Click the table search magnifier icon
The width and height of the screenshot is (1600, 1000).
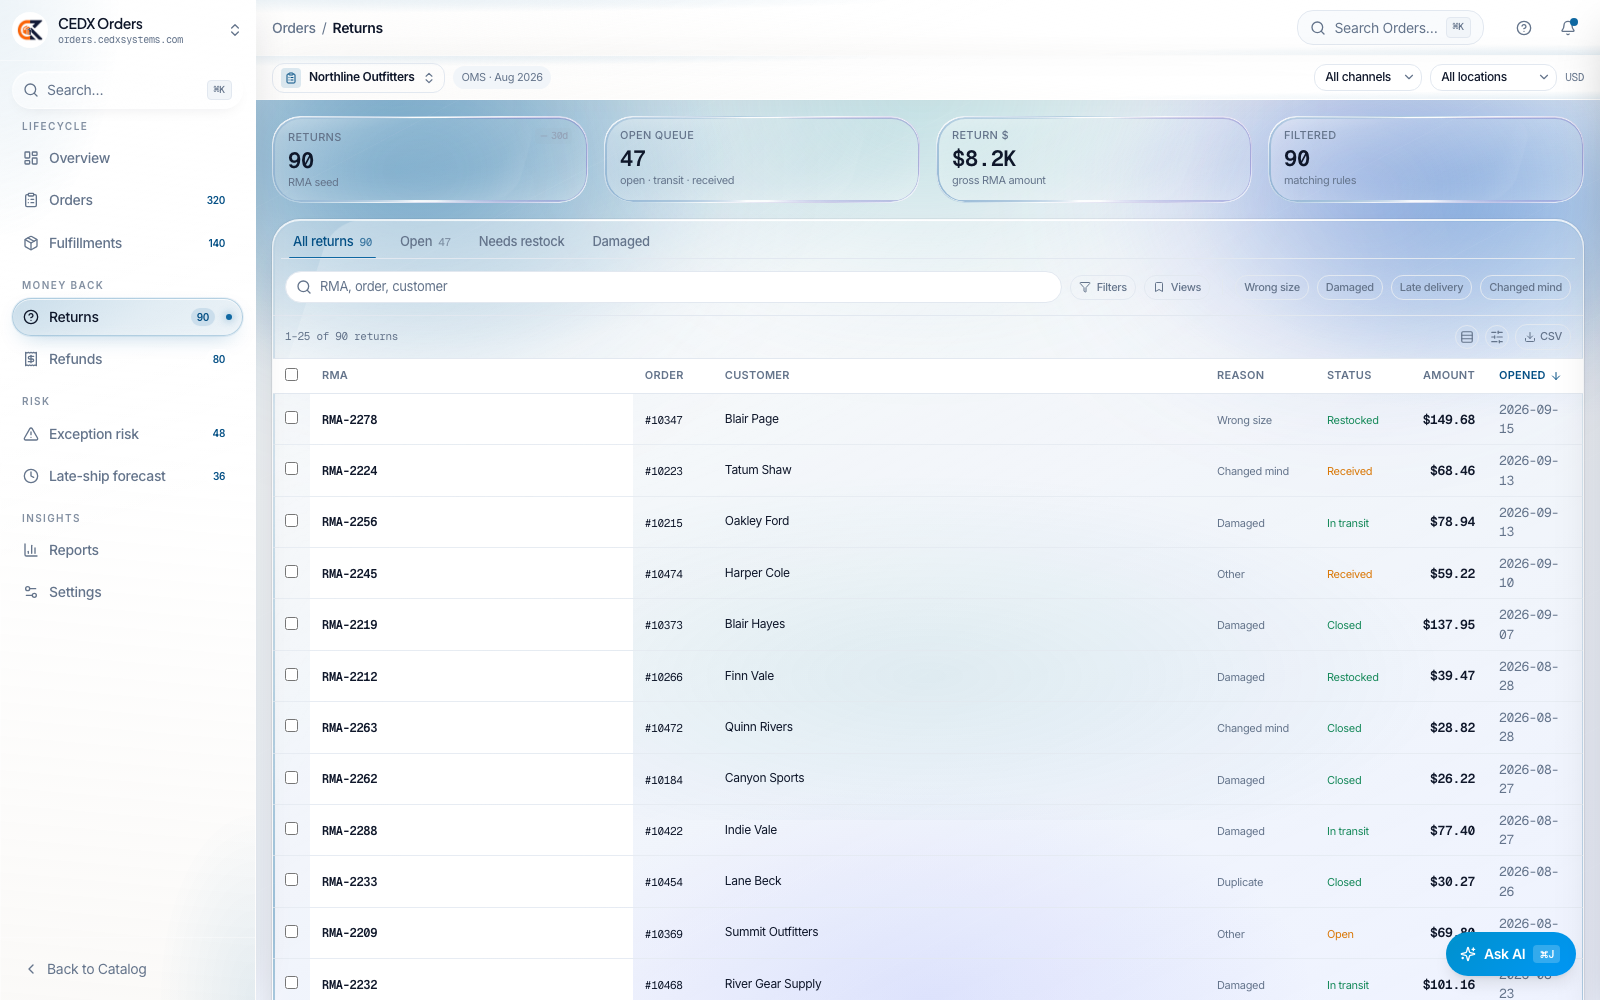point(304,287)
